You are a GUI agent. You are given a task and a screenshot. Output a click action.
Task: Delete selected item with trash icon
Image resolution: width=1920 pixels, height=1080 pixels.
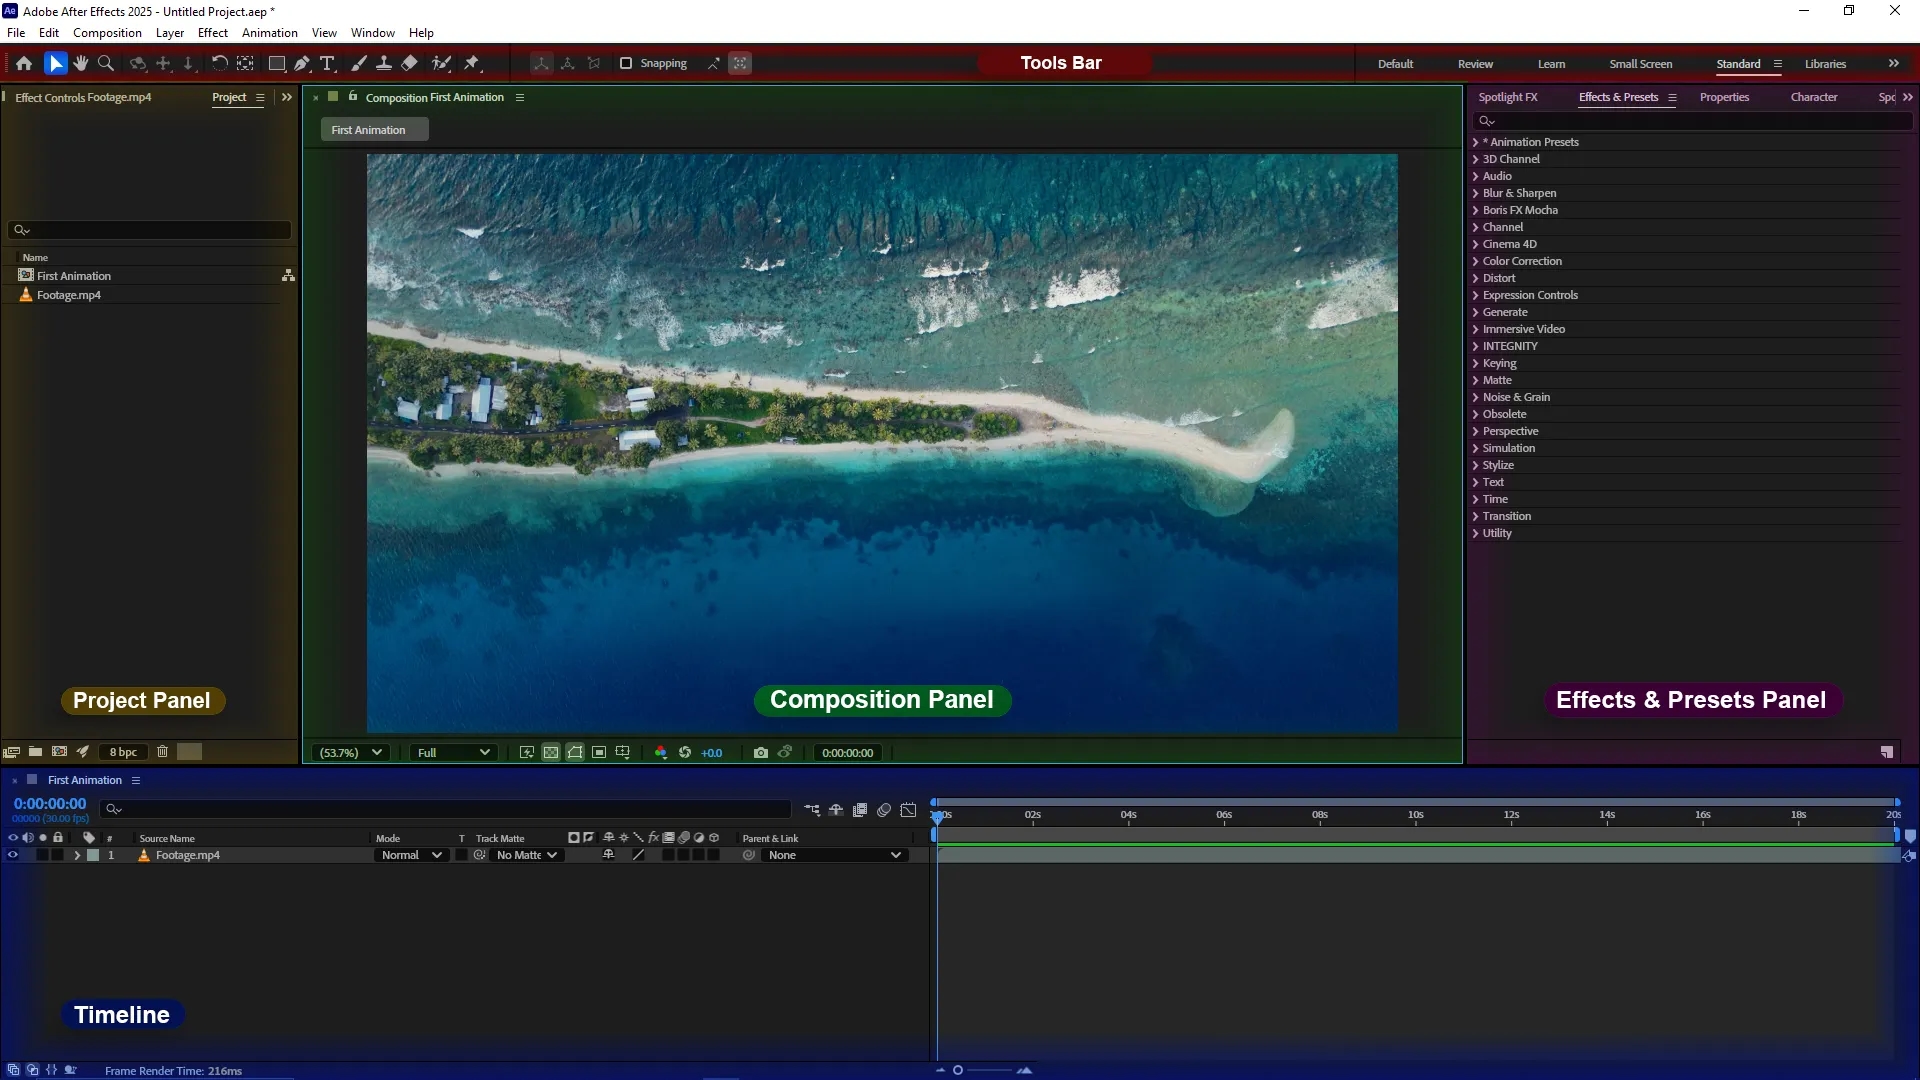click(162, 752)
